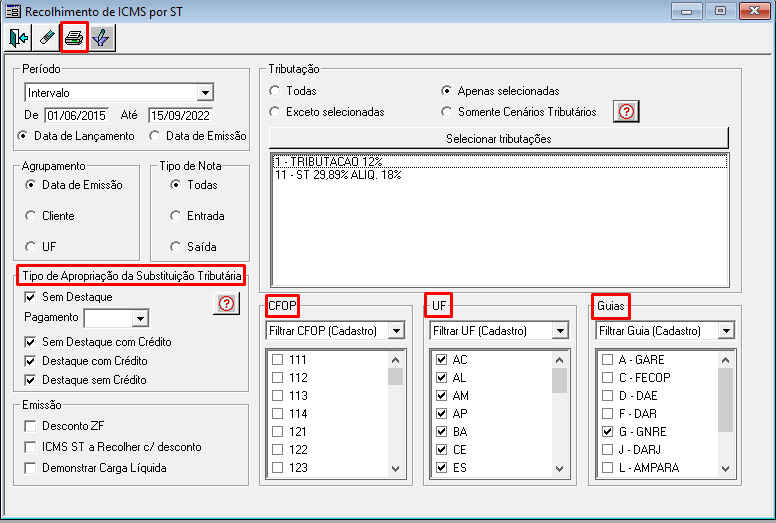Check J - DARJ guia
This screenshot has width=776, height=523.
click(607, 450)
